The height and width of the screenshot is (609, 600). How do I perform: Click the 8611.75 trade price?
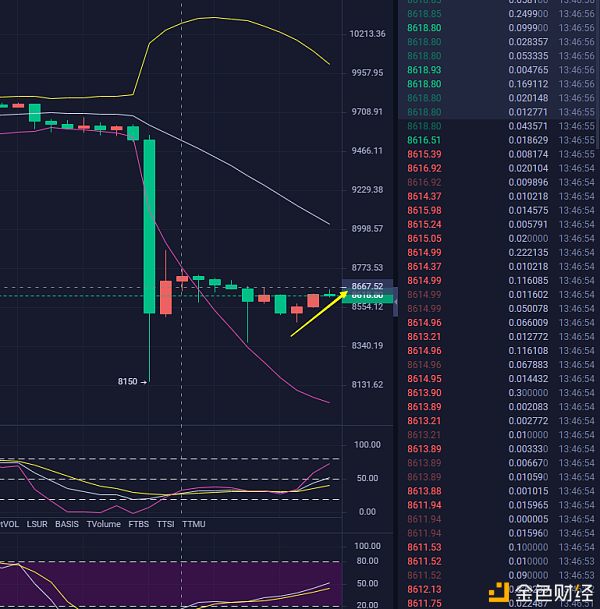click(x=424, y=603)
